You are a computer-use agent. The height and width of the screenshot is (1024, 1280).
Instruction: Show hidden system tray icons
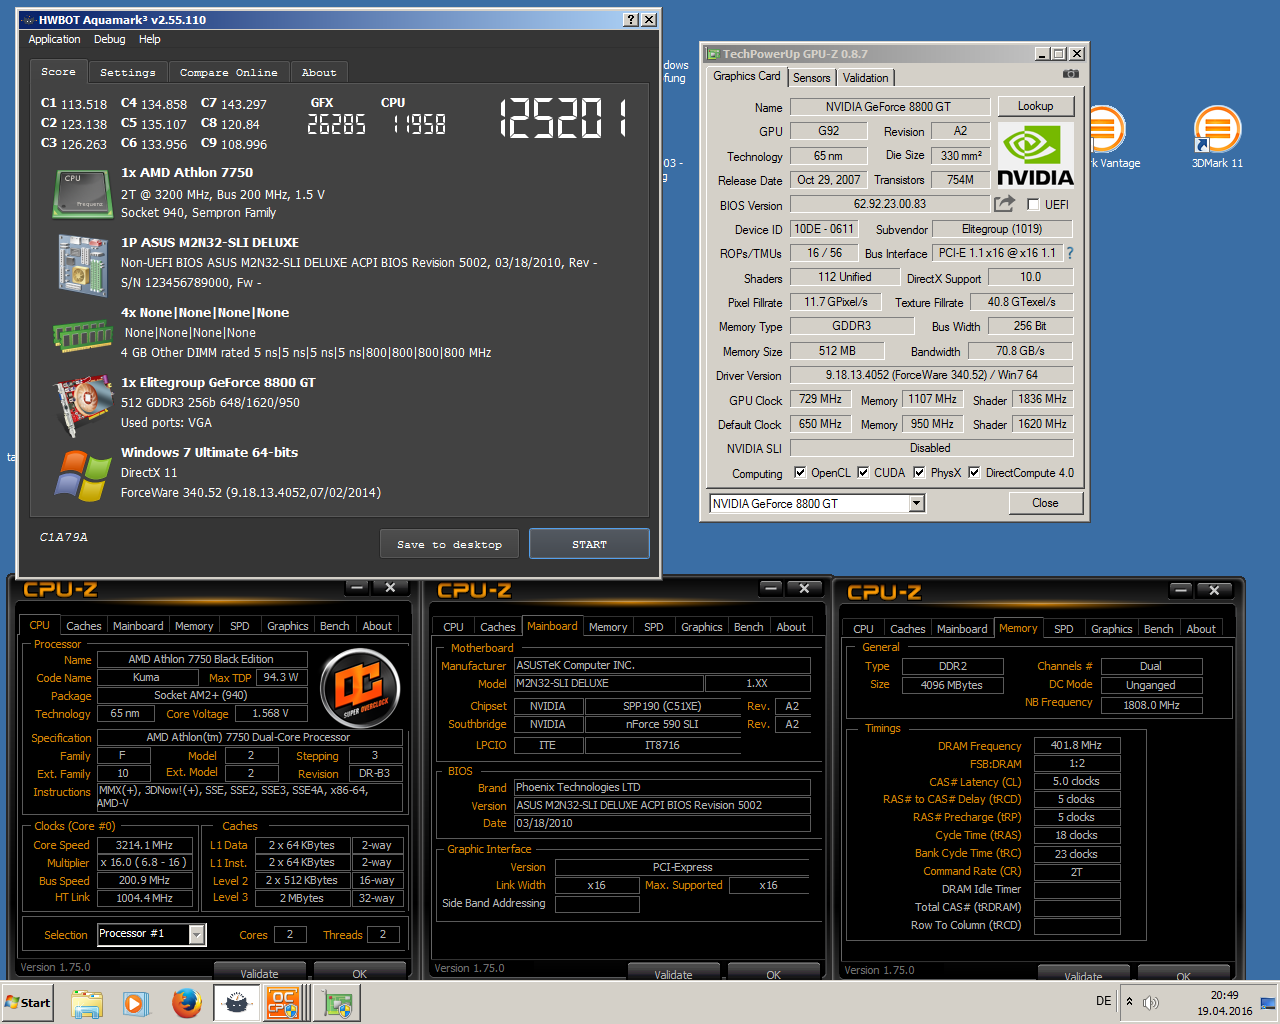(x=1129, y=1002)
